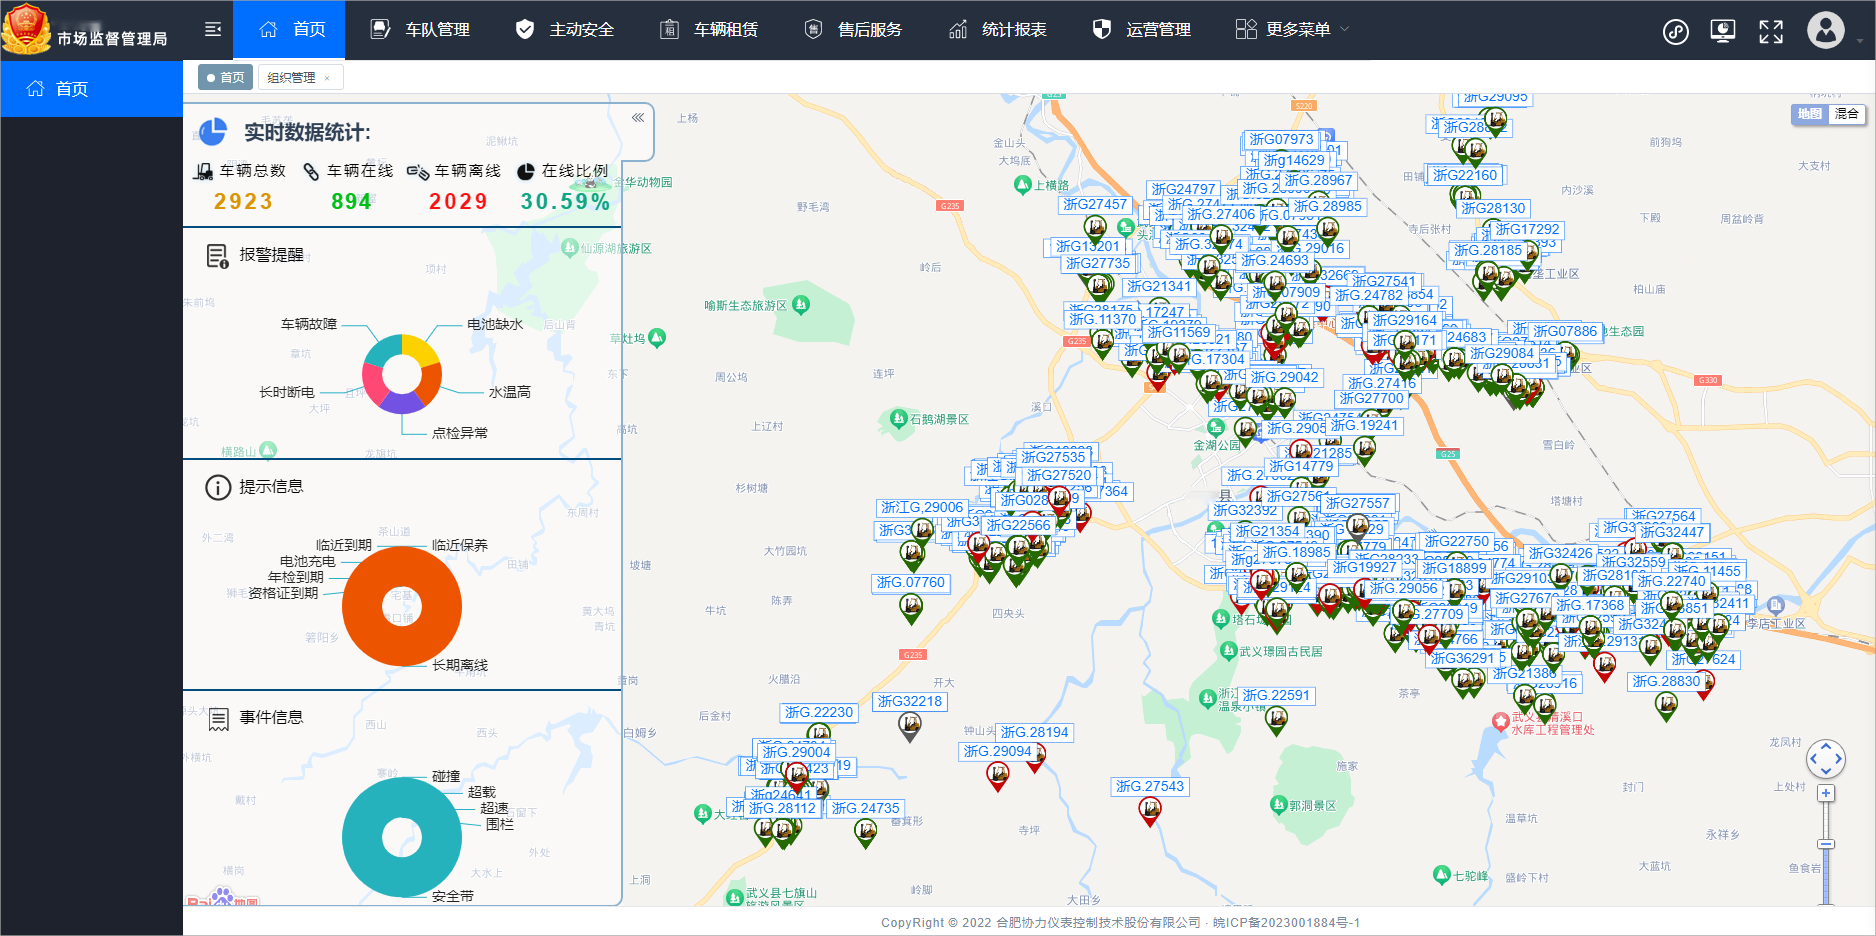Open the 车队管理 menu
The width and height of the screenshot is (1876, 936).
pyautogui.click(x=420, y=30)
